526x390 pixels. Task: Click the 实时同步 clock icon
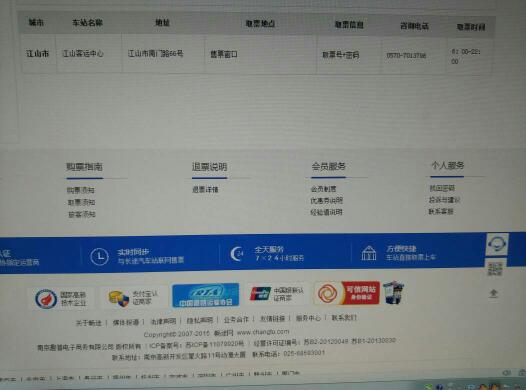click(x=99, y=257)
